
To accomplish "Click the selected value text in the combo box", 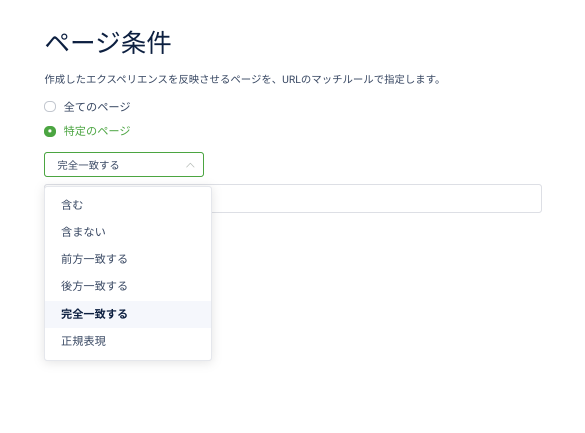I will pyautogui.click(x=88, y=165).
